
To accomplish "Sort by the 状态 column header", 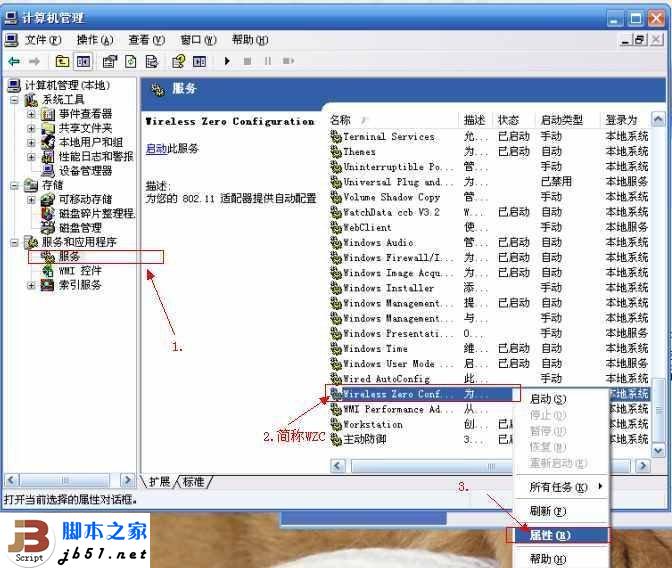I will pyautogui.click(x=513, y=120).
